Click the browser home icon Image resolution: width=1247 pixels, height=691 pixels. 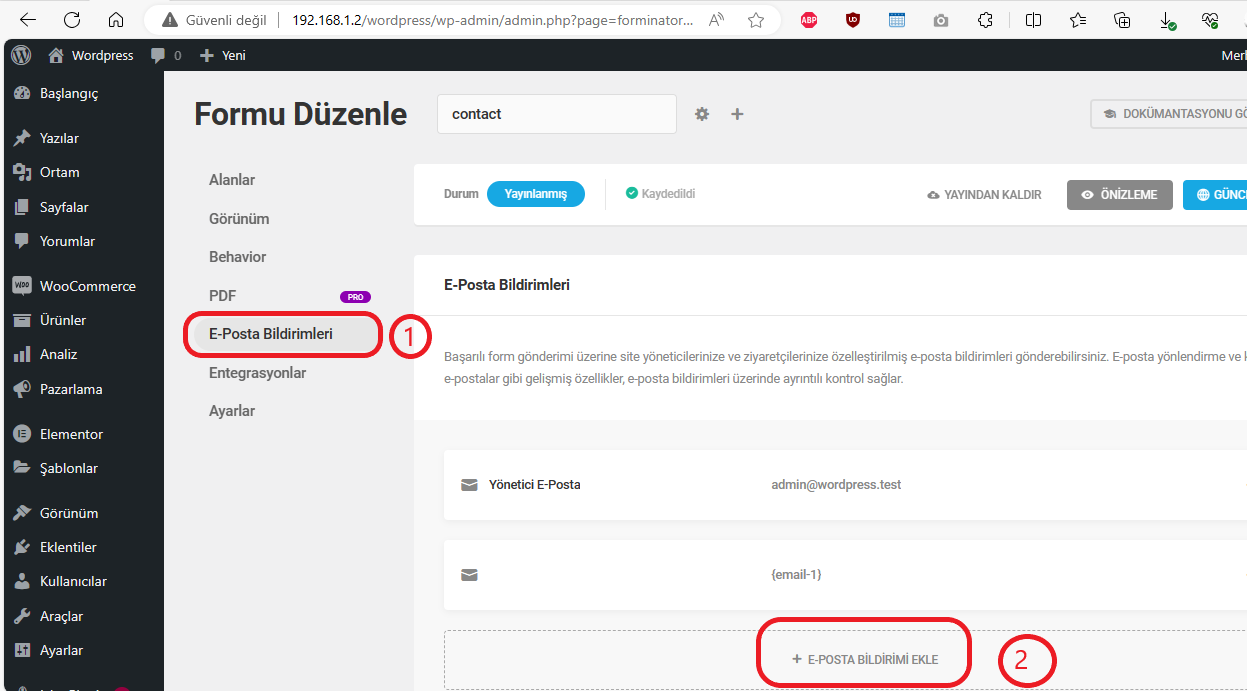pyautogui.click(x=116, y=20)
